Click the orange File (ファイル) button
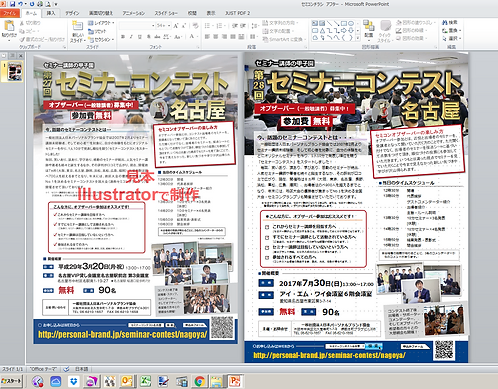This screenshot has width=498, height=389. 10,13
